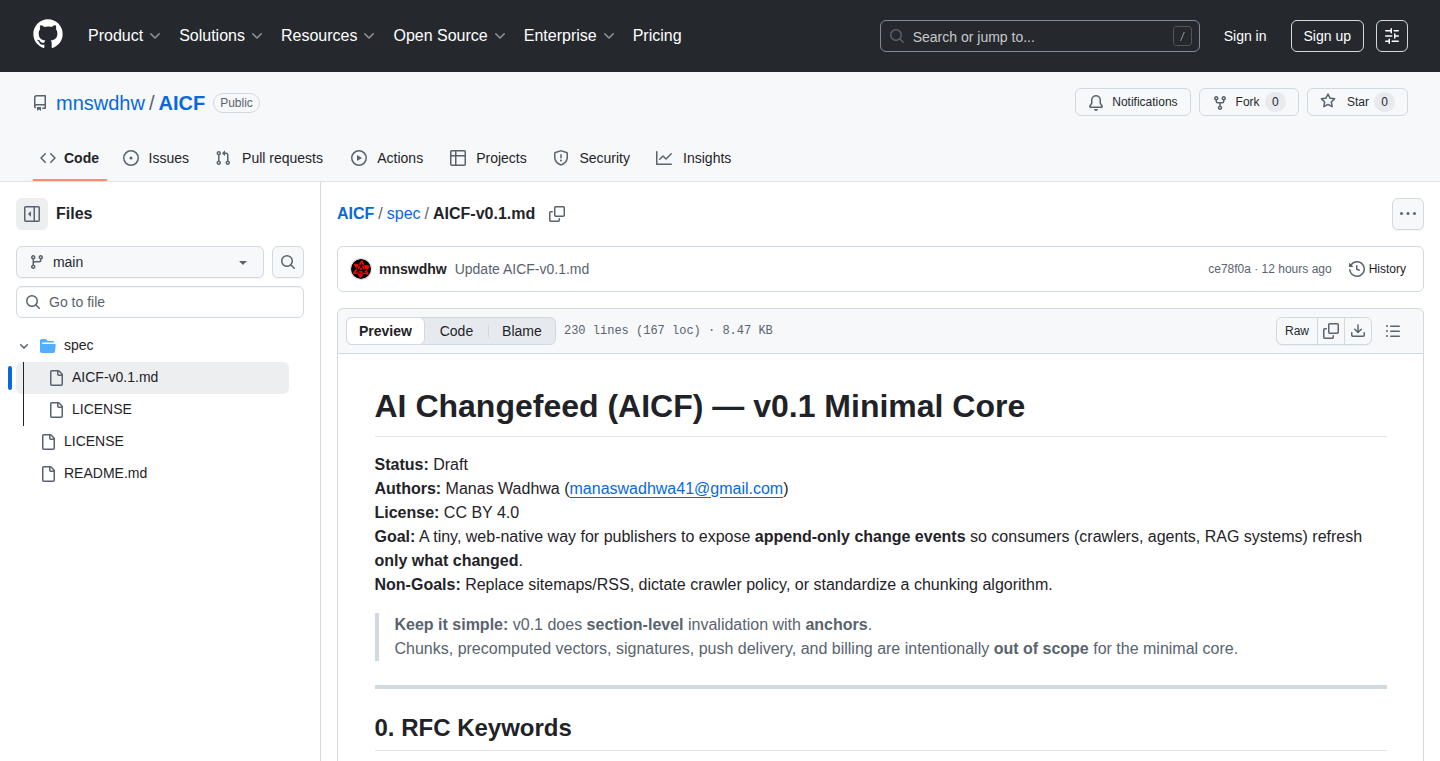The width and height of the screenshot is (1440, 761).
Task: Click the AI Changefeed main heading
Action: 700,406
